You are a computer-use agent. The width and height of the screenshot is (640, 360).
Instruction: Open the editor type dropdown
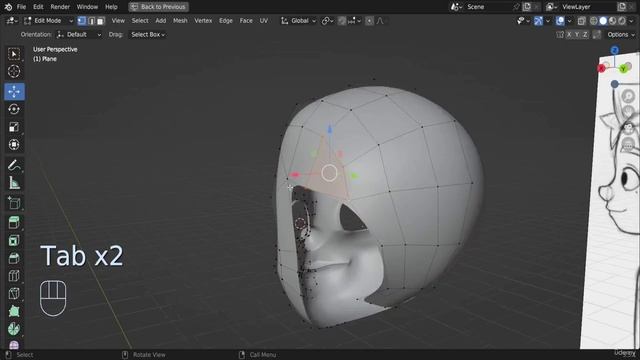click(12, 21)
